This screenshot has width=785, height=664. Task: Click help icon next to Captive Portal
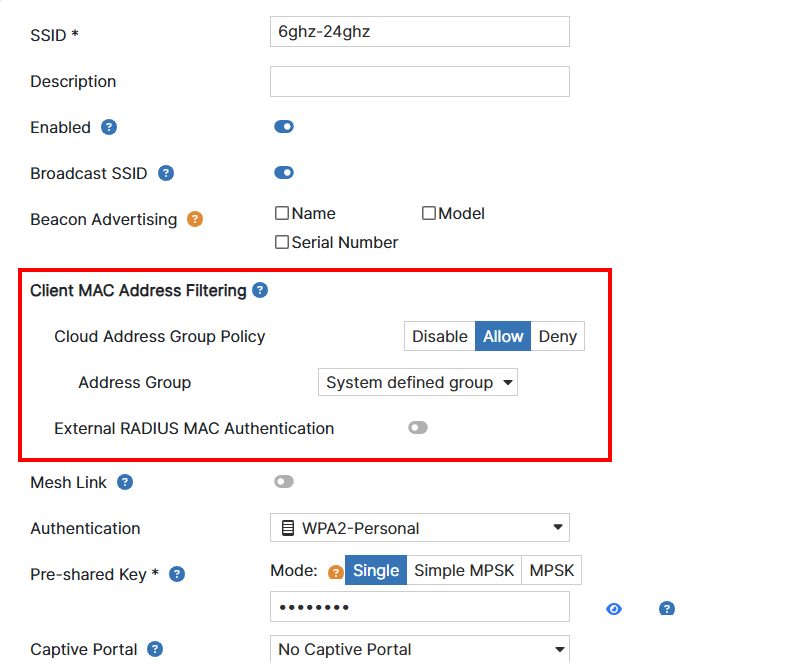click(x=155, y=649)
